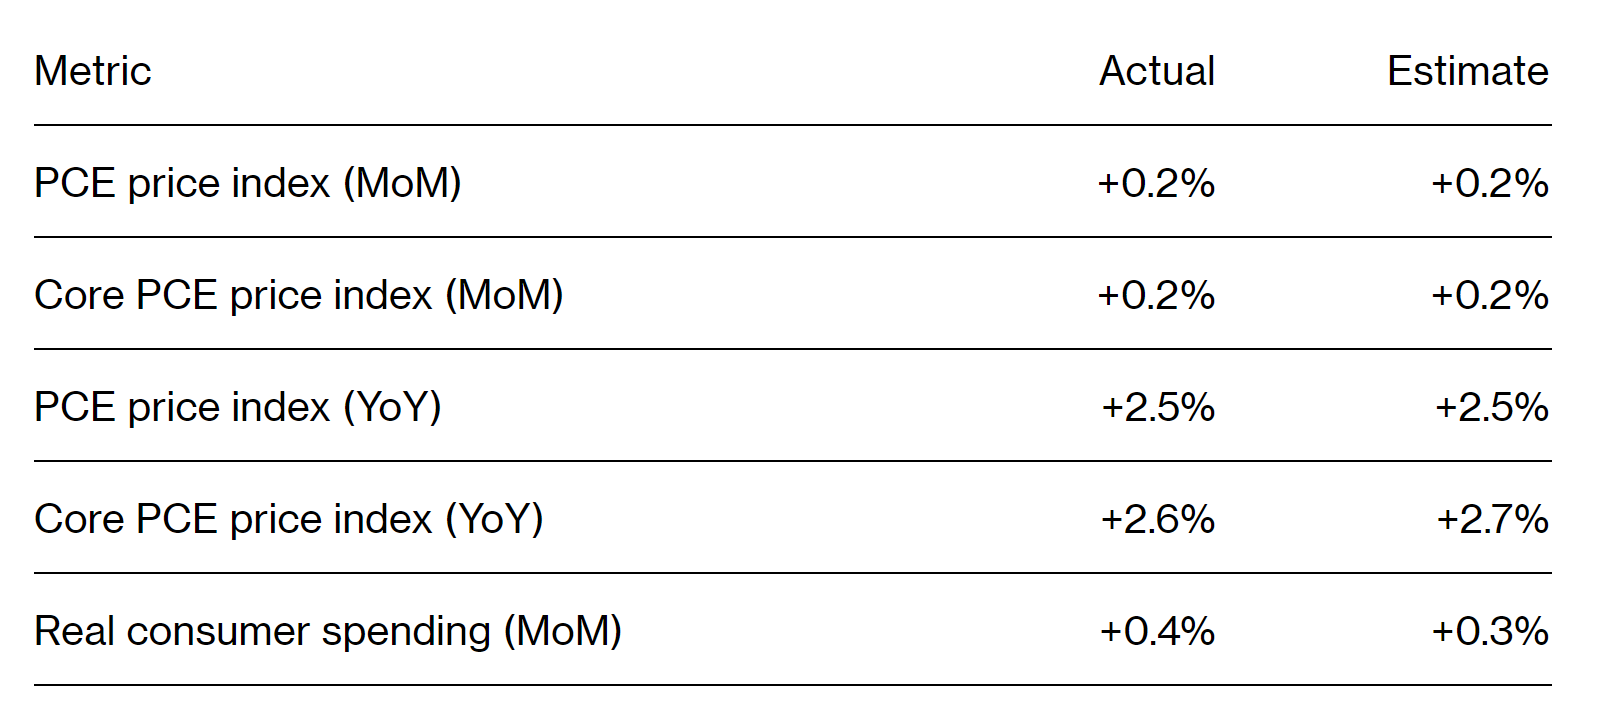The height and width of the screenshot is (722, 1599).
Task: Select the Core PCE price index (YoY) label
Action: (289, 520)
